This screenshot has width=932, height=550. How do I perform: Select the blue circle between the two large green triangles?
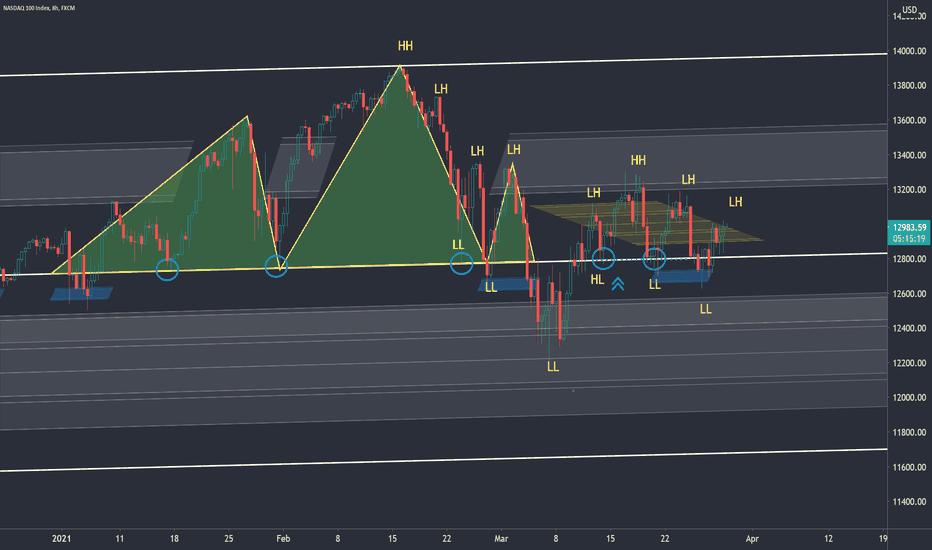(x=276, y=266)
